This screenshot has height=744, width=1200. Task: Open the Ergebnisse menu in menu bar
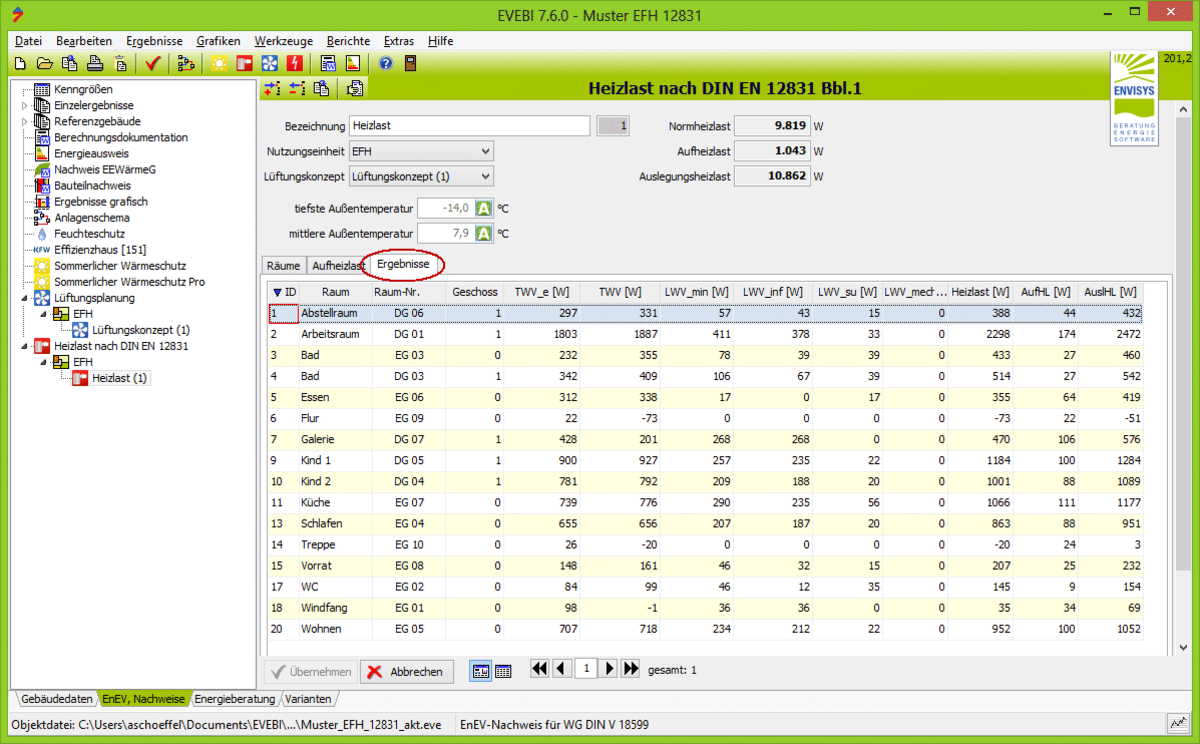154,41
